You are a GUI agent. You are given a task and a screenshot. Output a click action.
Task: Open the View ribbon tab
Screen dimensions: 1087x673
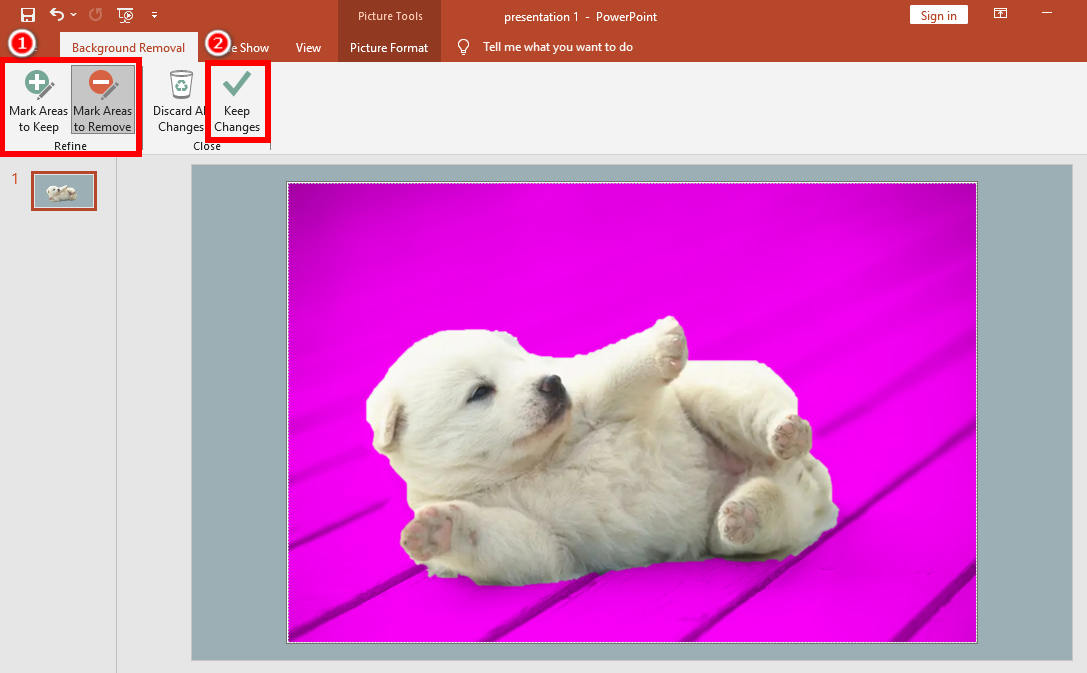point(308,47)
